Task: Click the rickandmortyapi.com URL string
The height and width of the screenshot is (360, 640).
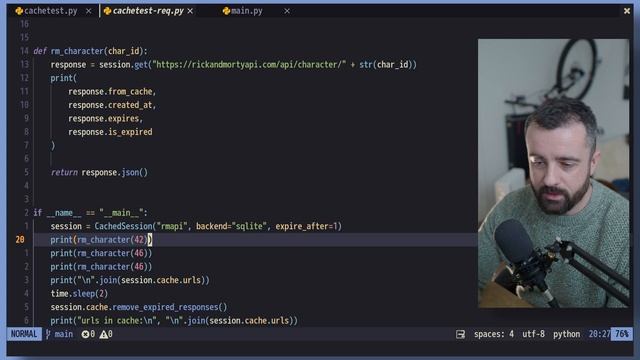Action: (249, 64)
